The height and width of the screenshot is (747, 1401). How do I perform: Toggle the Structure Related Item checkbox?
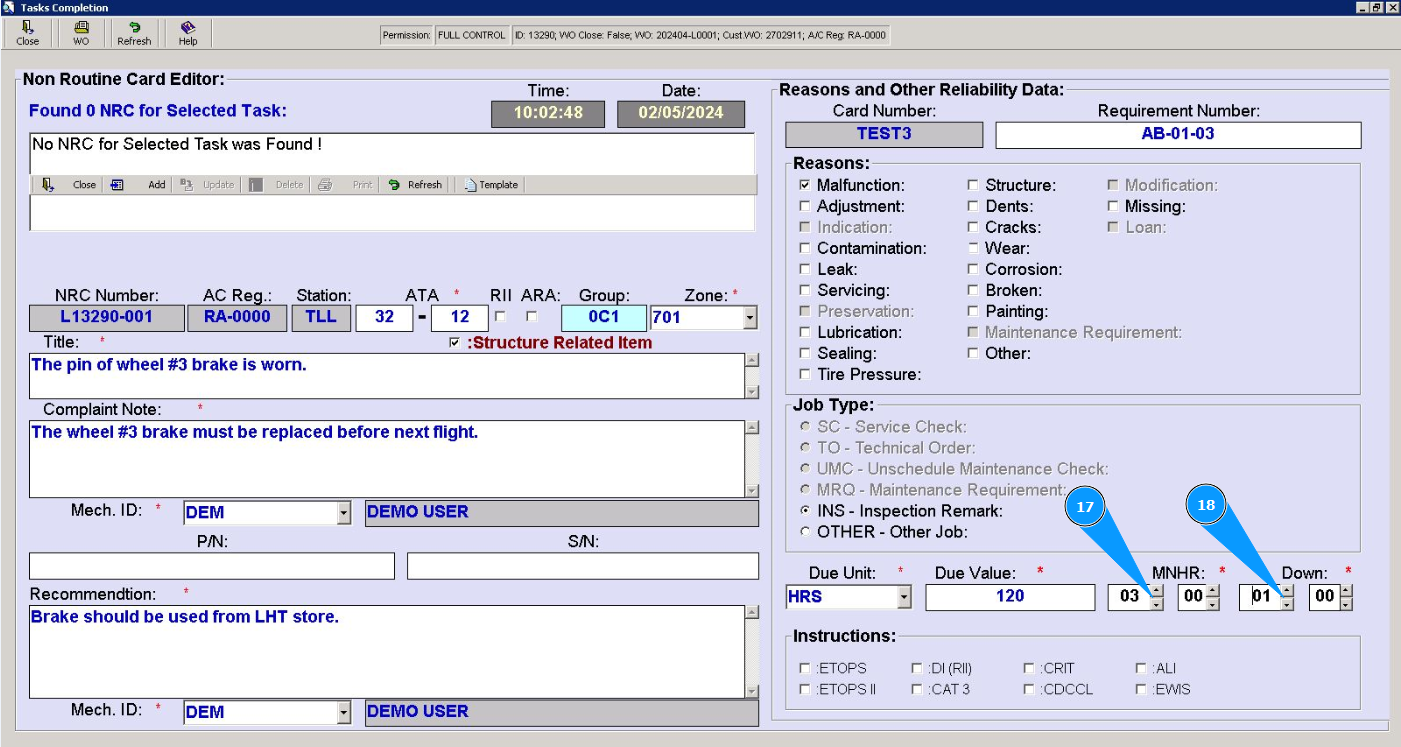tap(456, 343)
